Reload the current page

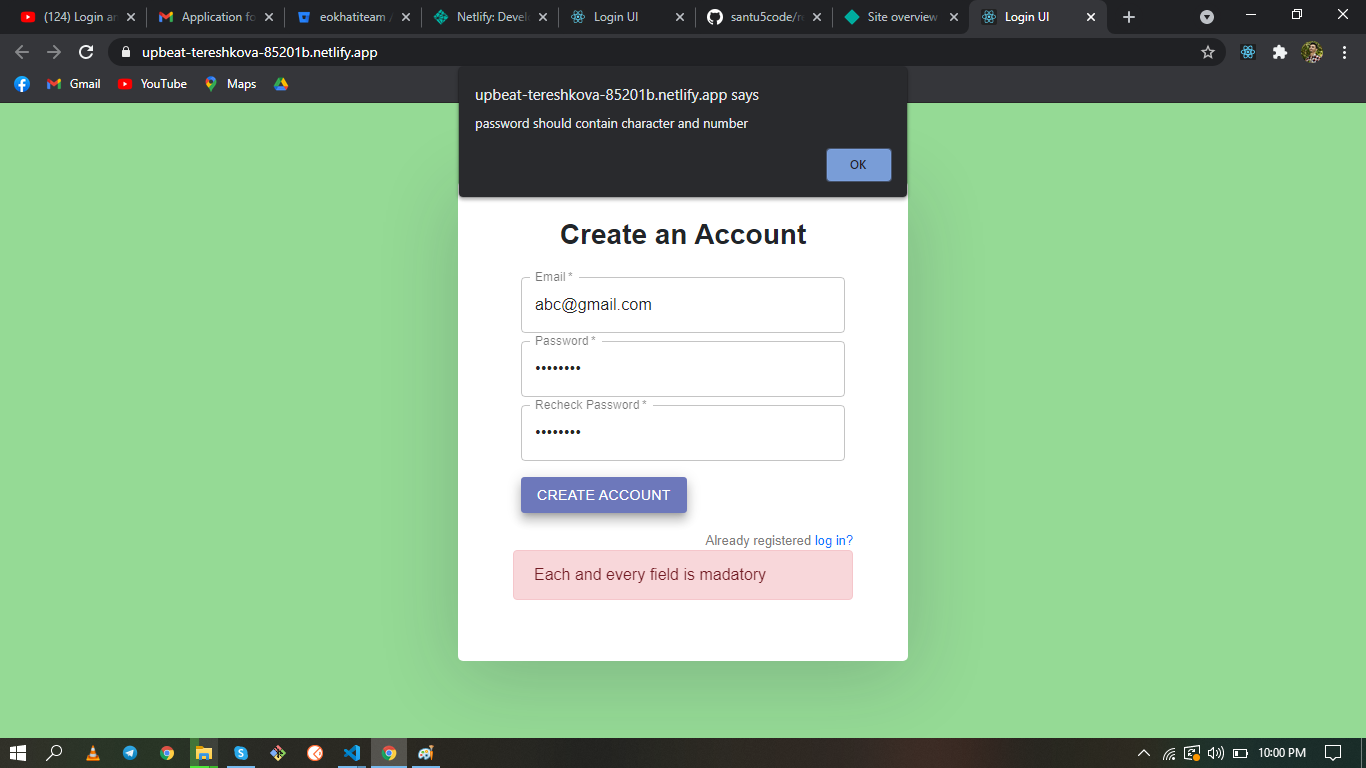84,52
